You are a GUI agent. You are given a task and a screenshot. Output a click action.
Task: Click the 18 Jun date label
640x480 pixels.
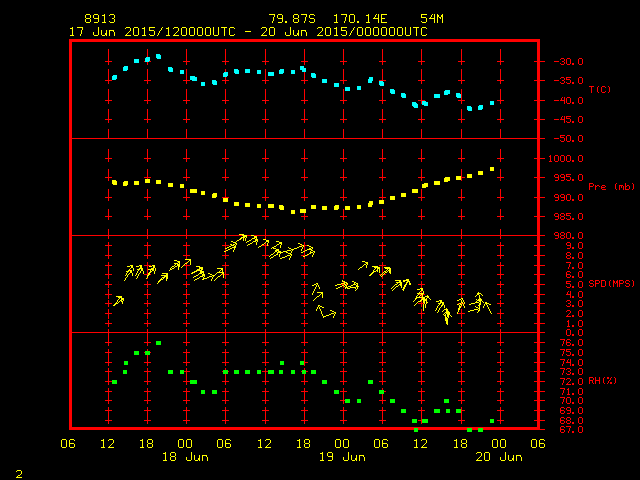pyautogui.click(x=185, y=457)
